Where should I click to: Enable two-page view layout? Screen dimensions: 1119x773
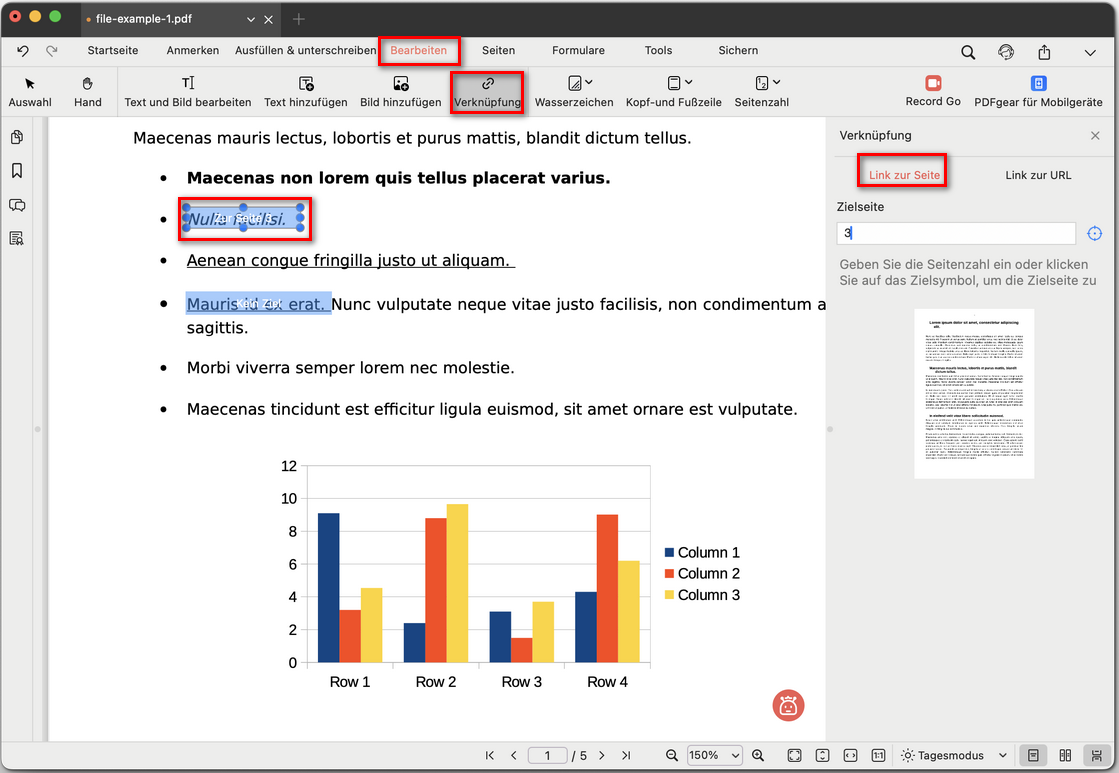1065,756
